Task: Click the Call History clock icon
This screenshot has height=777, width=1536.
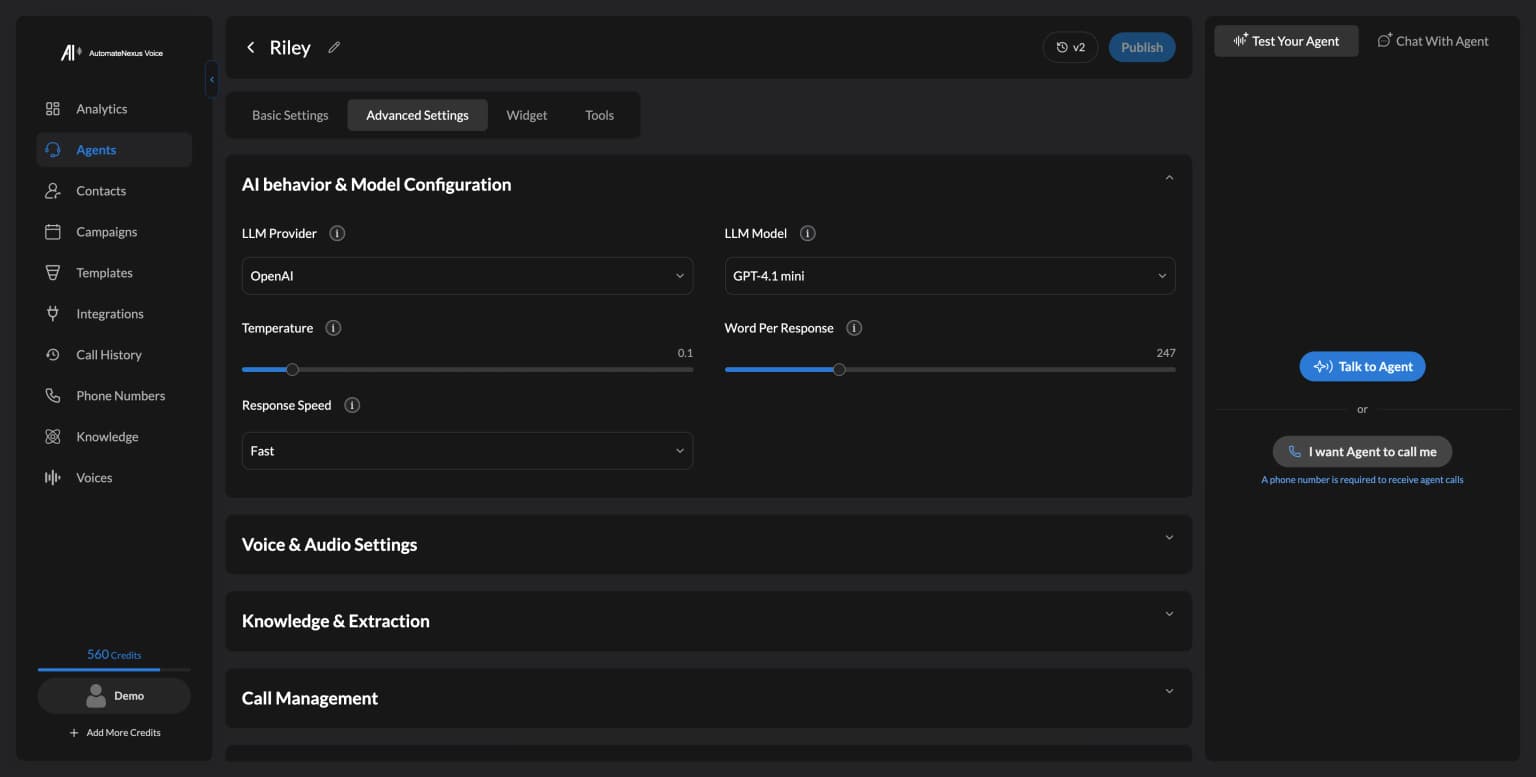Action: pos(53,355)
